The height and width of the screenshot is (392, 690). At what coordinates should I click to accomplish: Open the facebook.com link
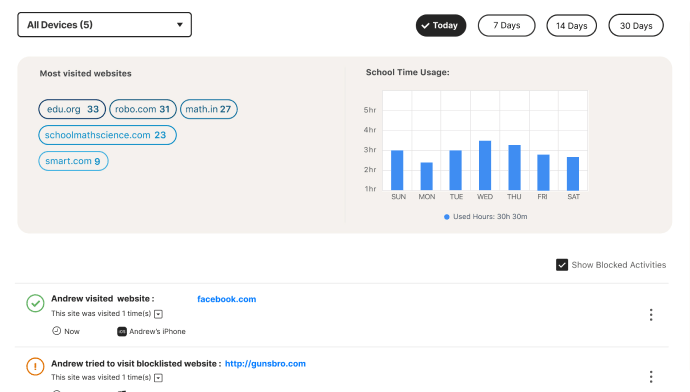[x=227, y=299]
